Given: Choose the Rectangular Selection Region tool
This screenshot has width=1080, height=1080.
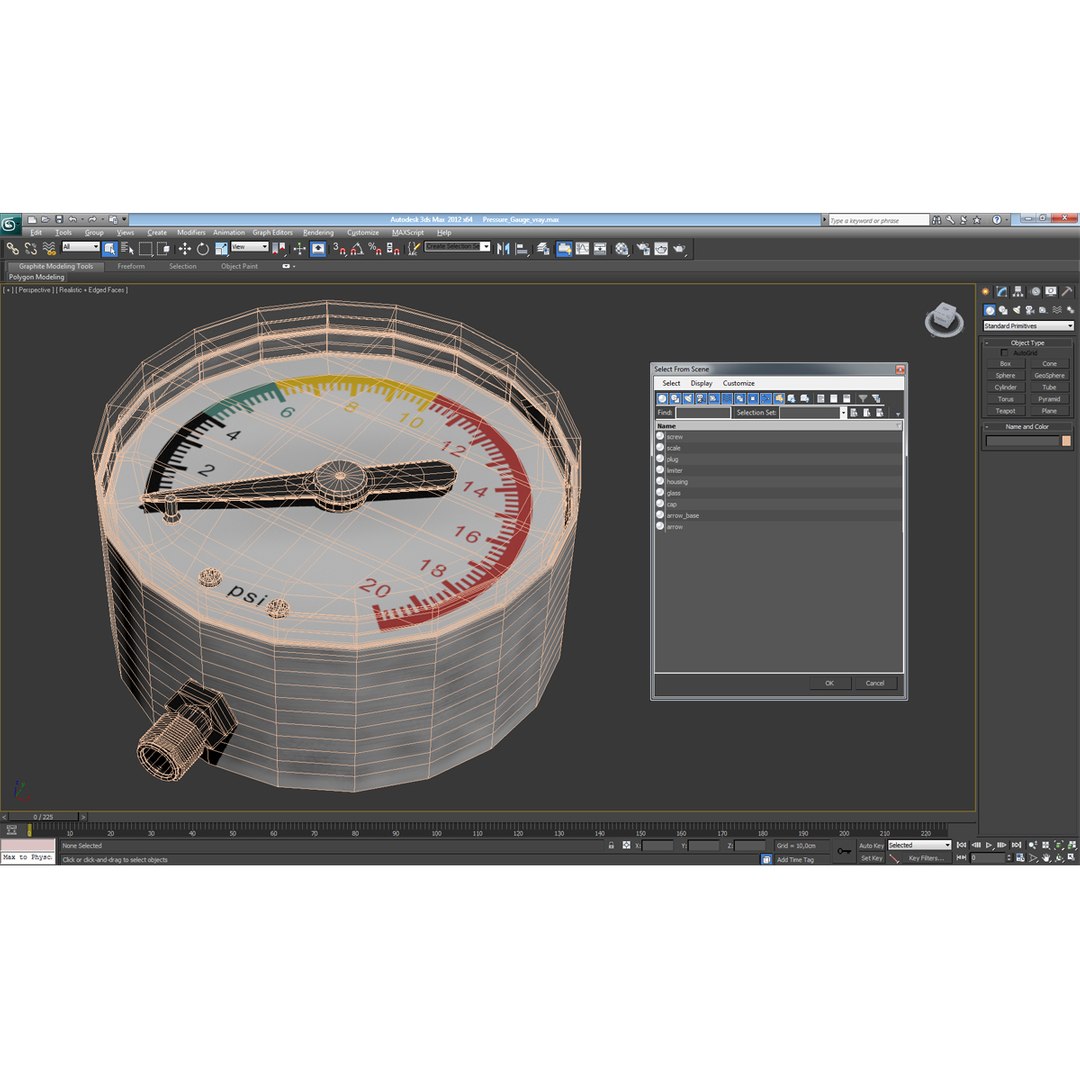Looking at the screenshot, I should [x=145, y=249].
